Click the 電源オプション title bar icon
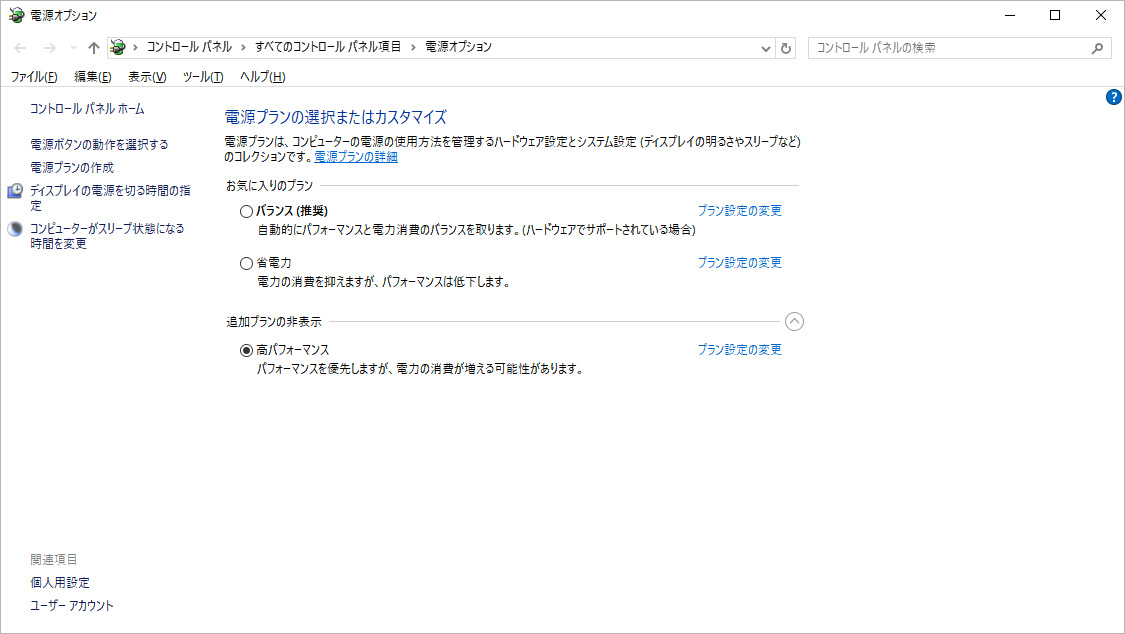This screenshot has height=634, width=1125. coord(16,15)
